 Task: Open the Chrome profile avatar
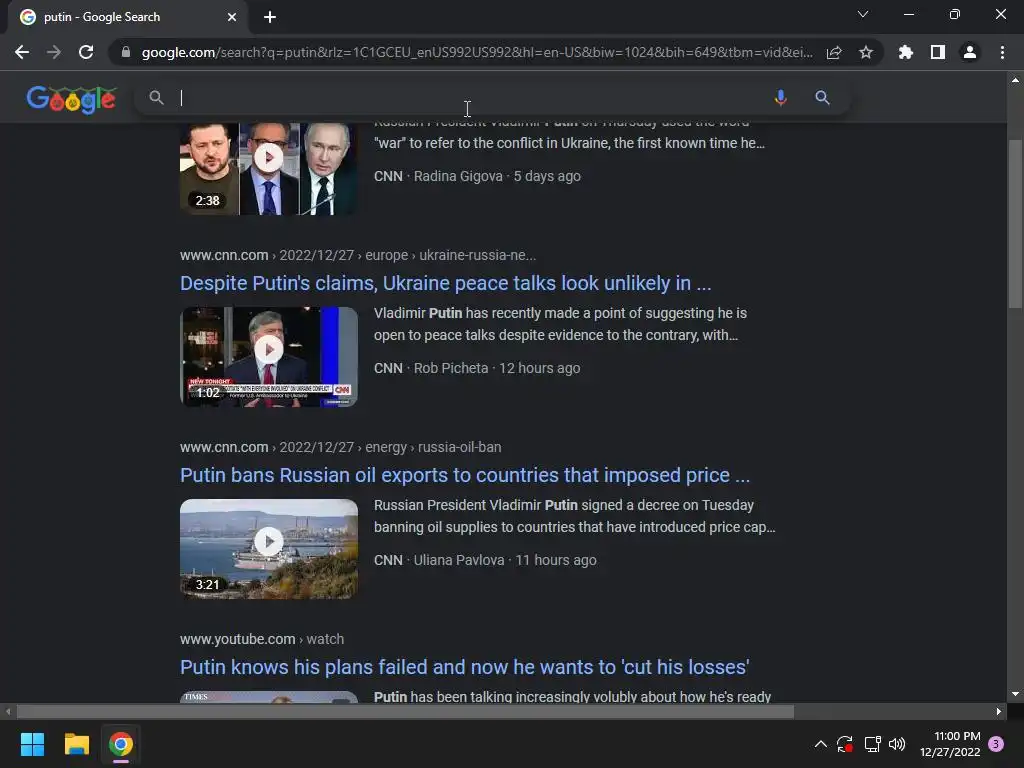[x=970, y=52]
